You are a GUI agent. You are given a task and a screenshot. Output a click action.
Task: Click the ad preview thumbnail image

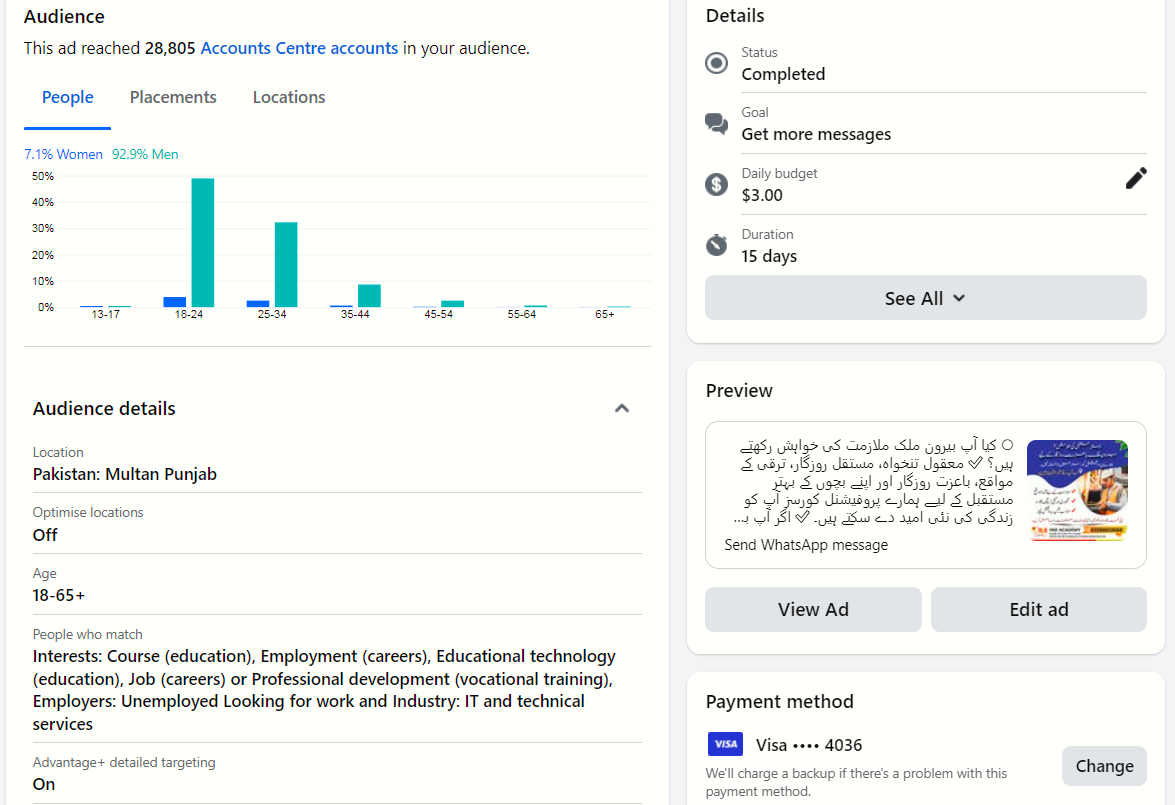(1077, 491)
